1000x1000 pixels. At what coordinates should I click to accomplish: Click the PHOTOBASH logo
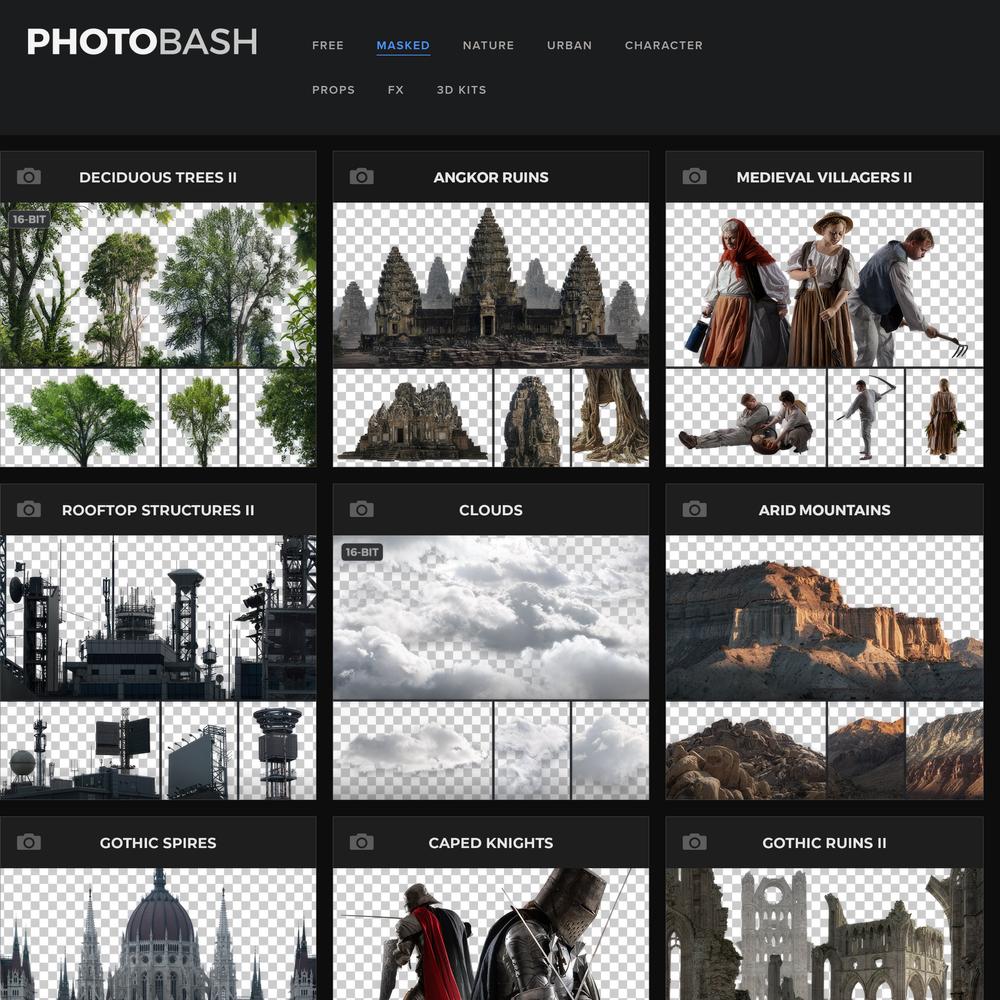coord(142,42)
